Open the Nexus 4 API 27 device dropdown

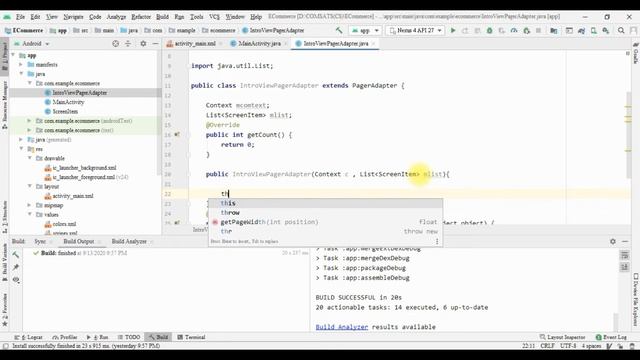pos(415,30)
